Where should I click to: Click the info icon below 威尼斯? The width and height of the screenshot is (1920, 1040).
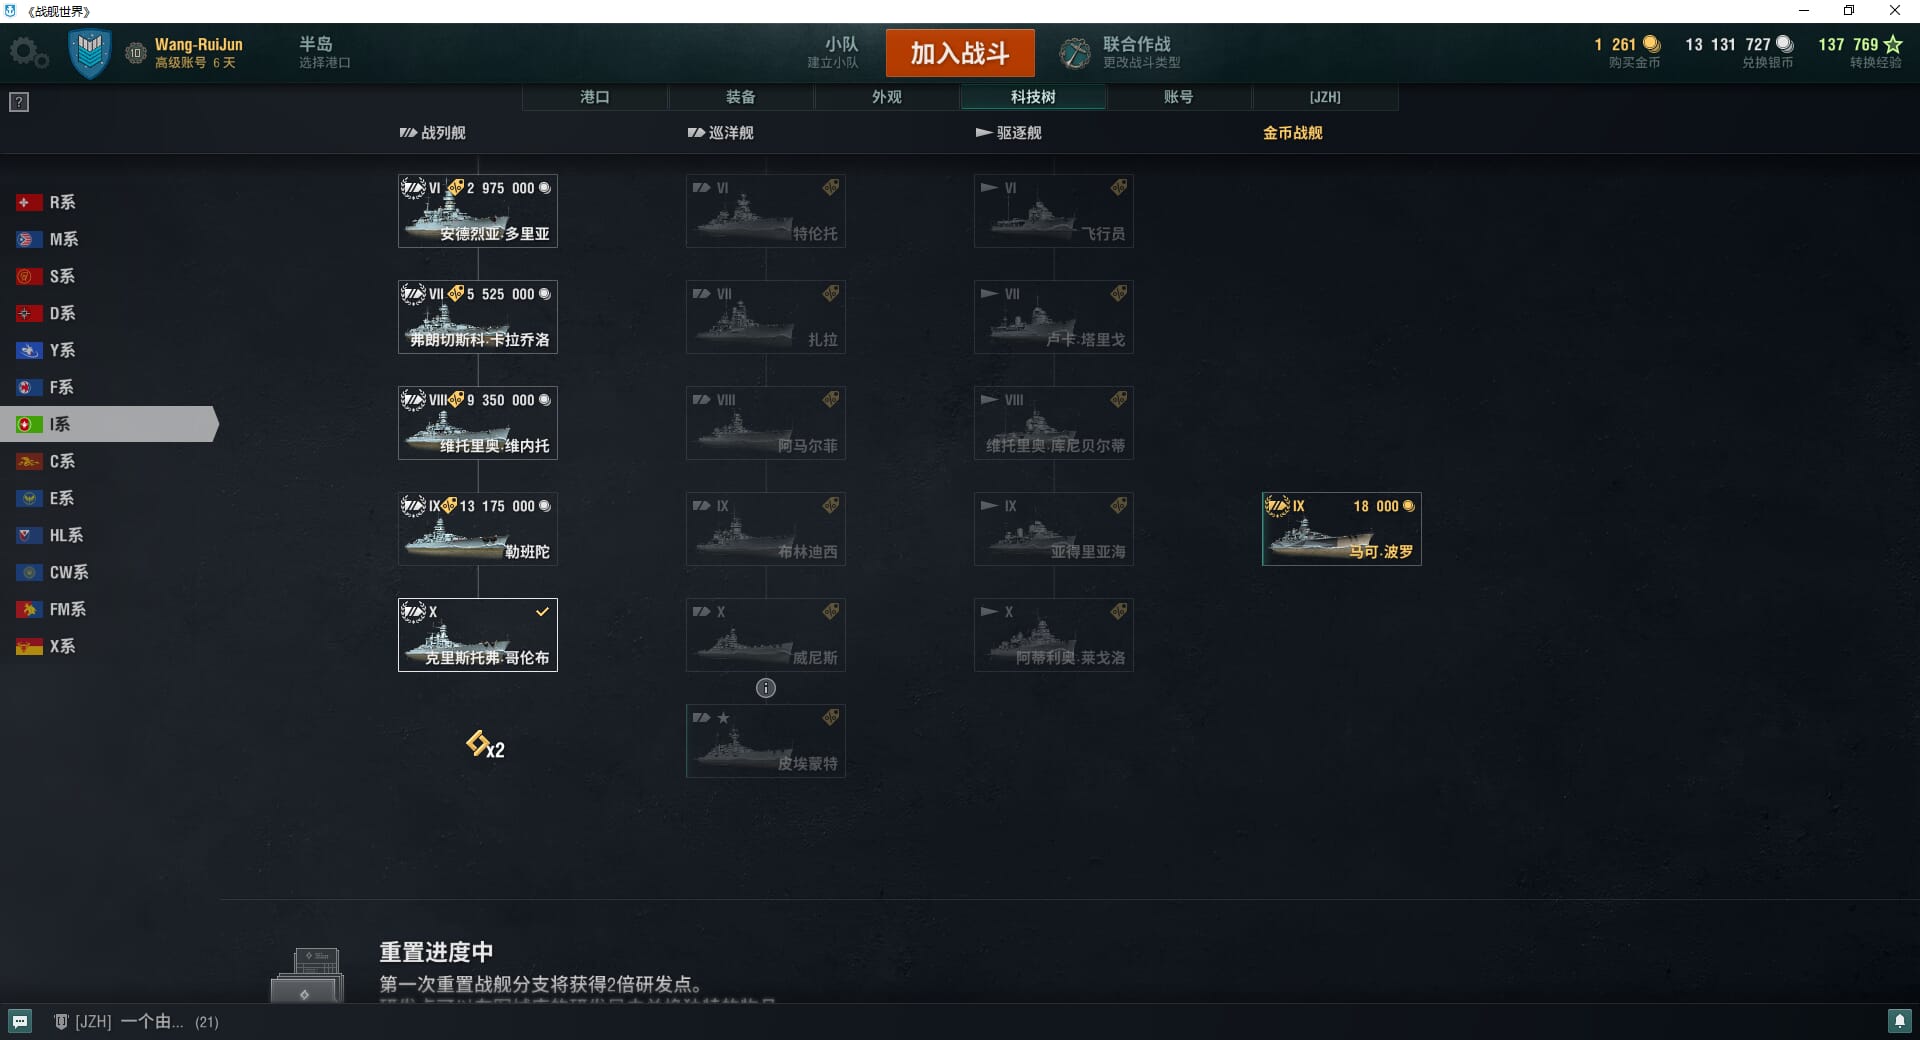tap(766, 688)
